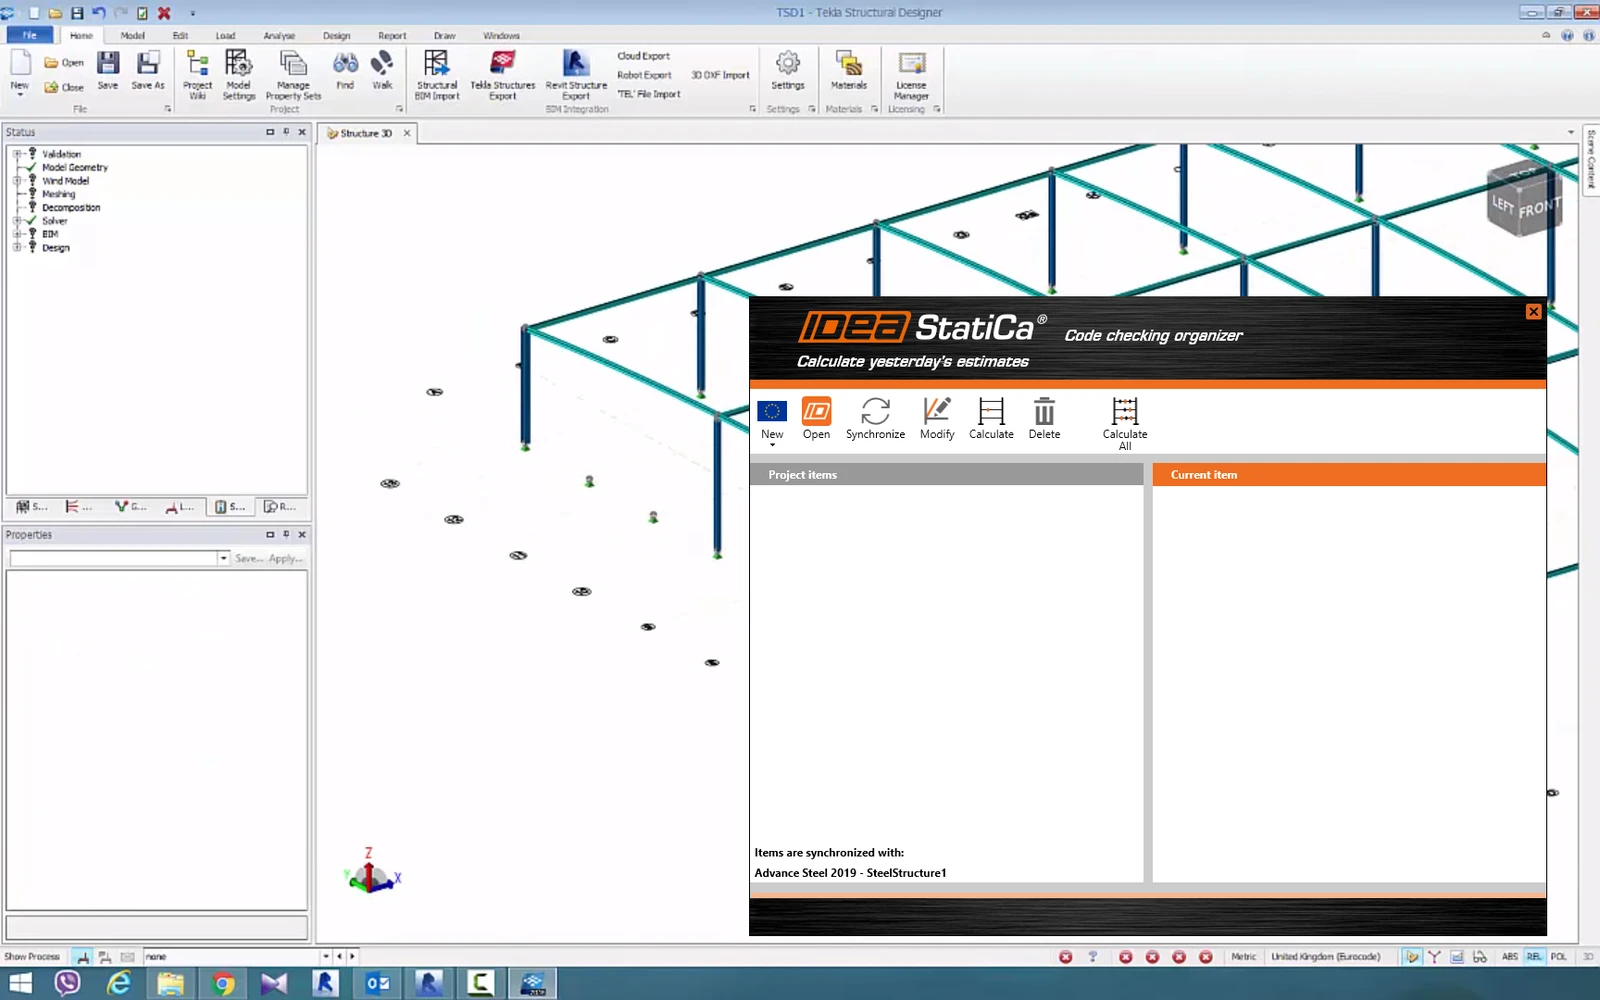
Task: Open the Properties panel dropdown arrow
Action: [x=223, y=558]
